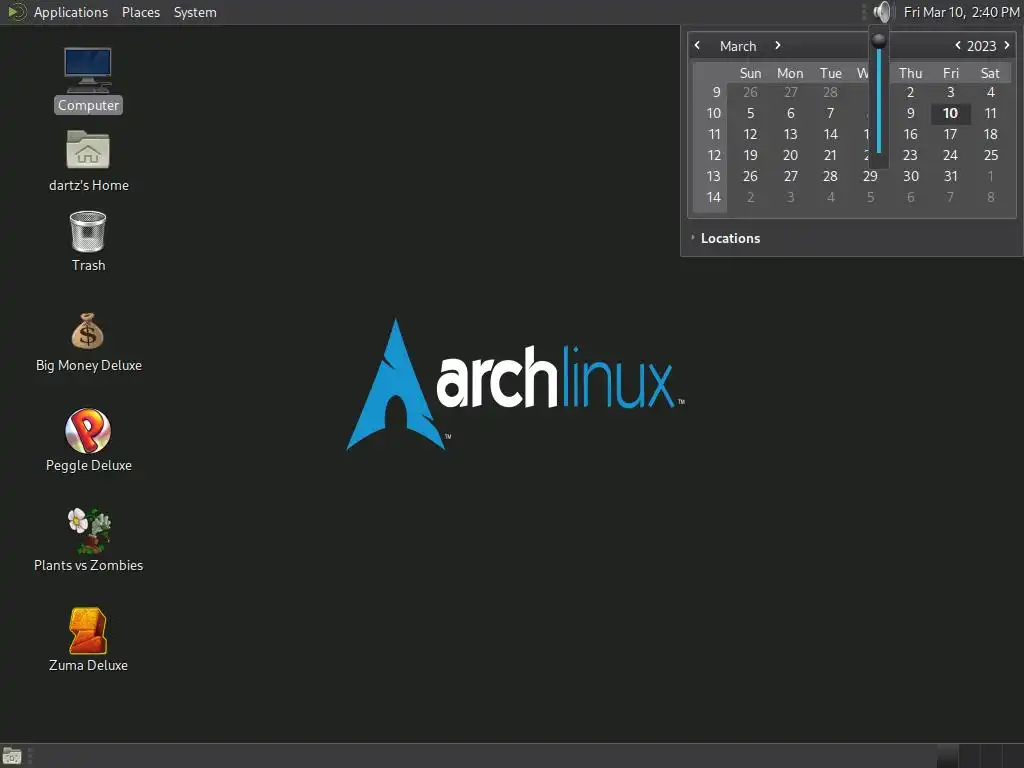
Task: Select March 18 in the calendar
Action: pos(991,134)
